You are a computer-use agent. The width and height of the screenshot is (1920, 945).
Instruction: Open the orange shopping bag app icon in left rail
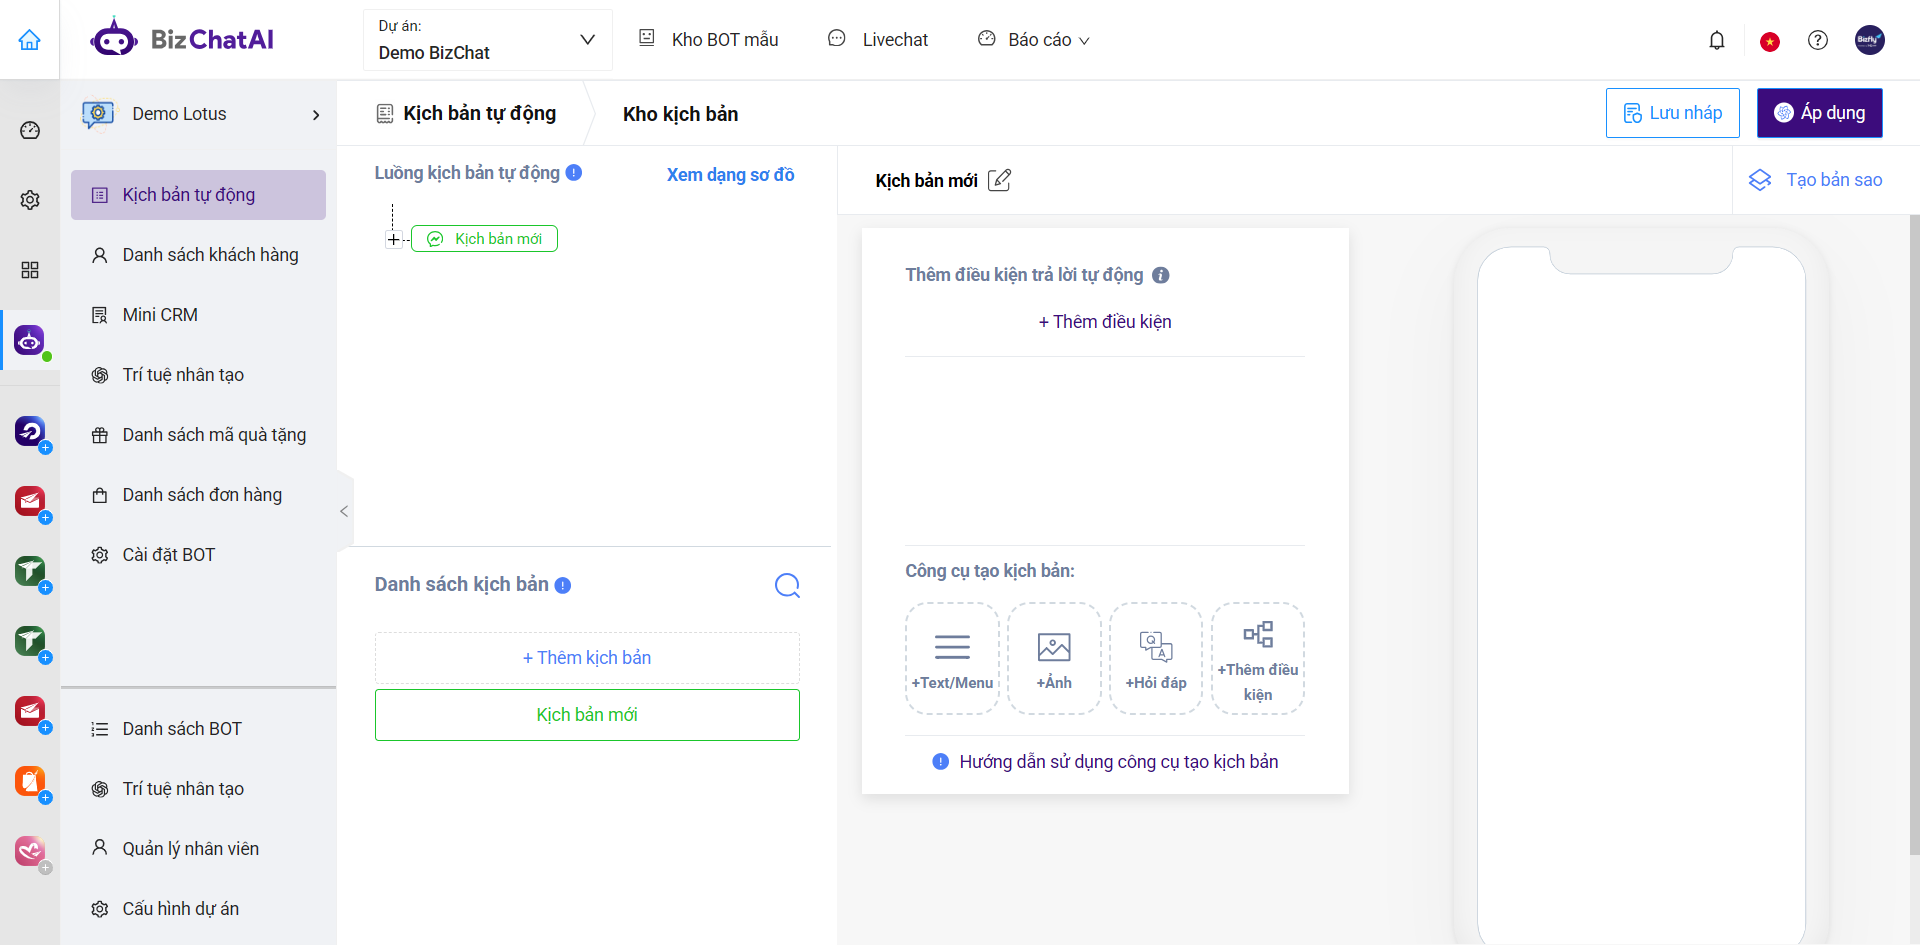tap(30, 781)
